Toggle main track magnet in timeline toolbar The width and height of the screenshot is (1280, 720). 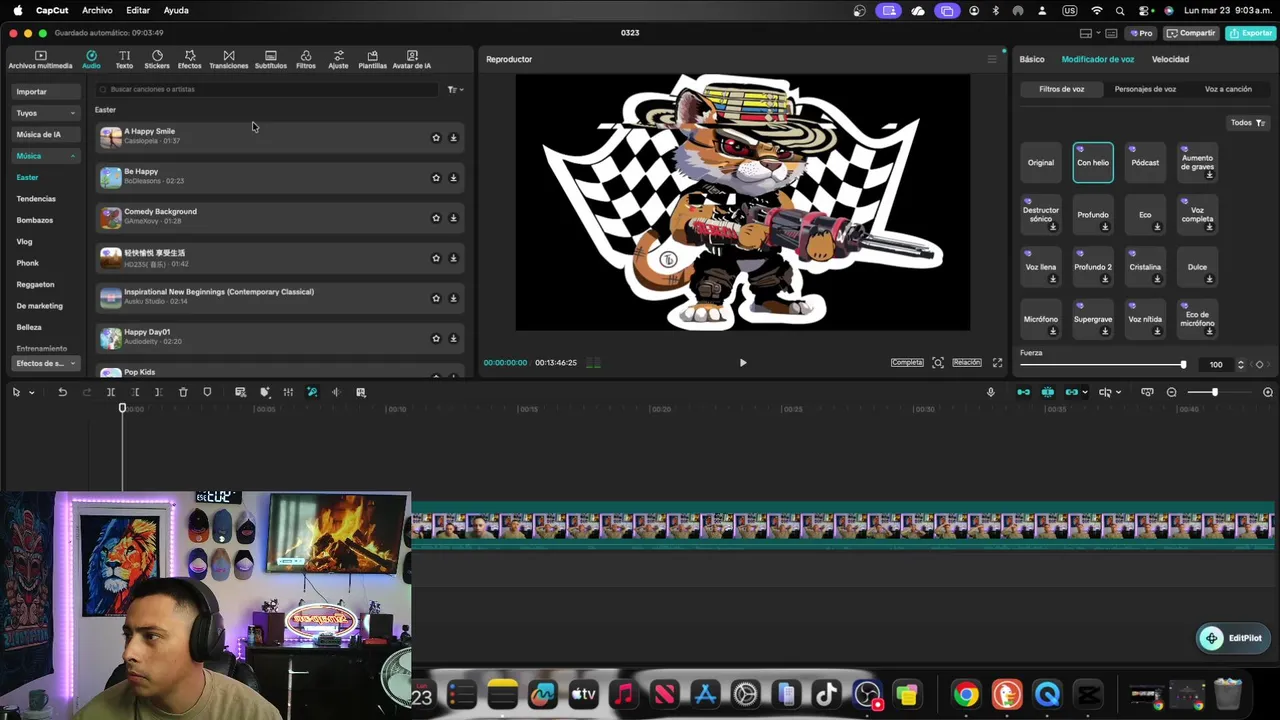(x=1023, y=392)
